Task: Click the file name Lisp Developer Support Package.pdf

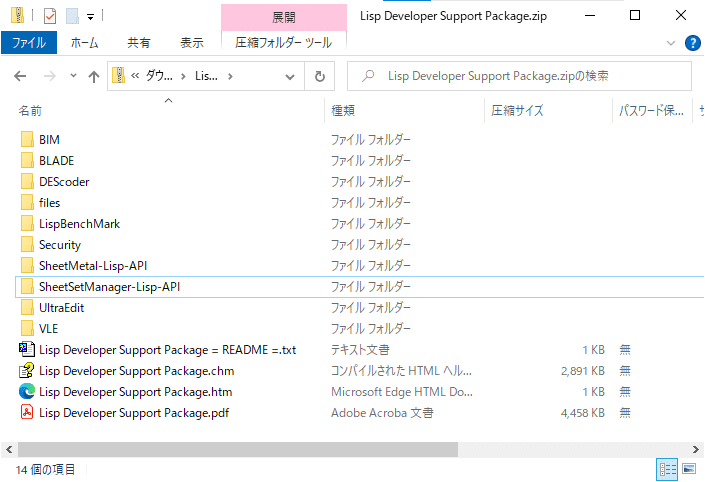Action: [134, 413]
